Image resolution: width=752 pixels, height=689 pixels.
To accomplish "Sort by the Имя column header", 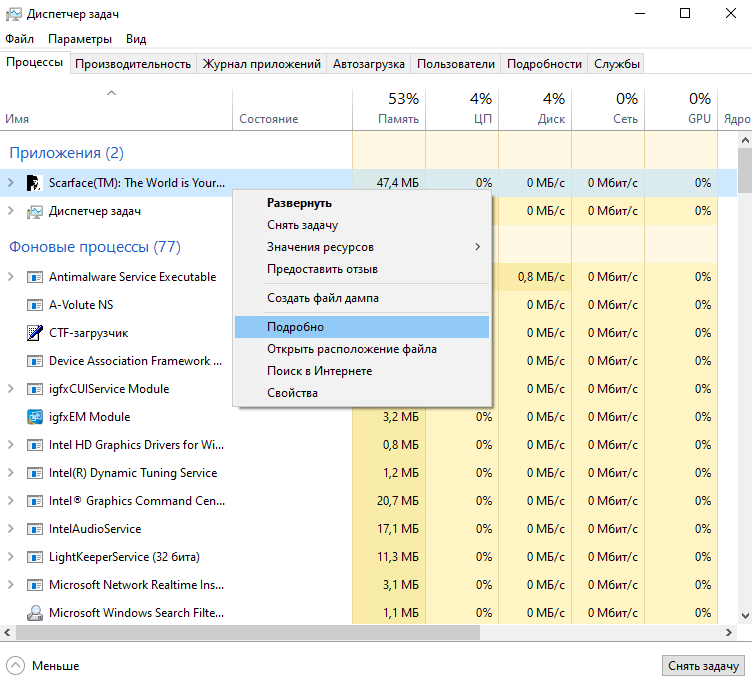I will (x=116, y=109).
